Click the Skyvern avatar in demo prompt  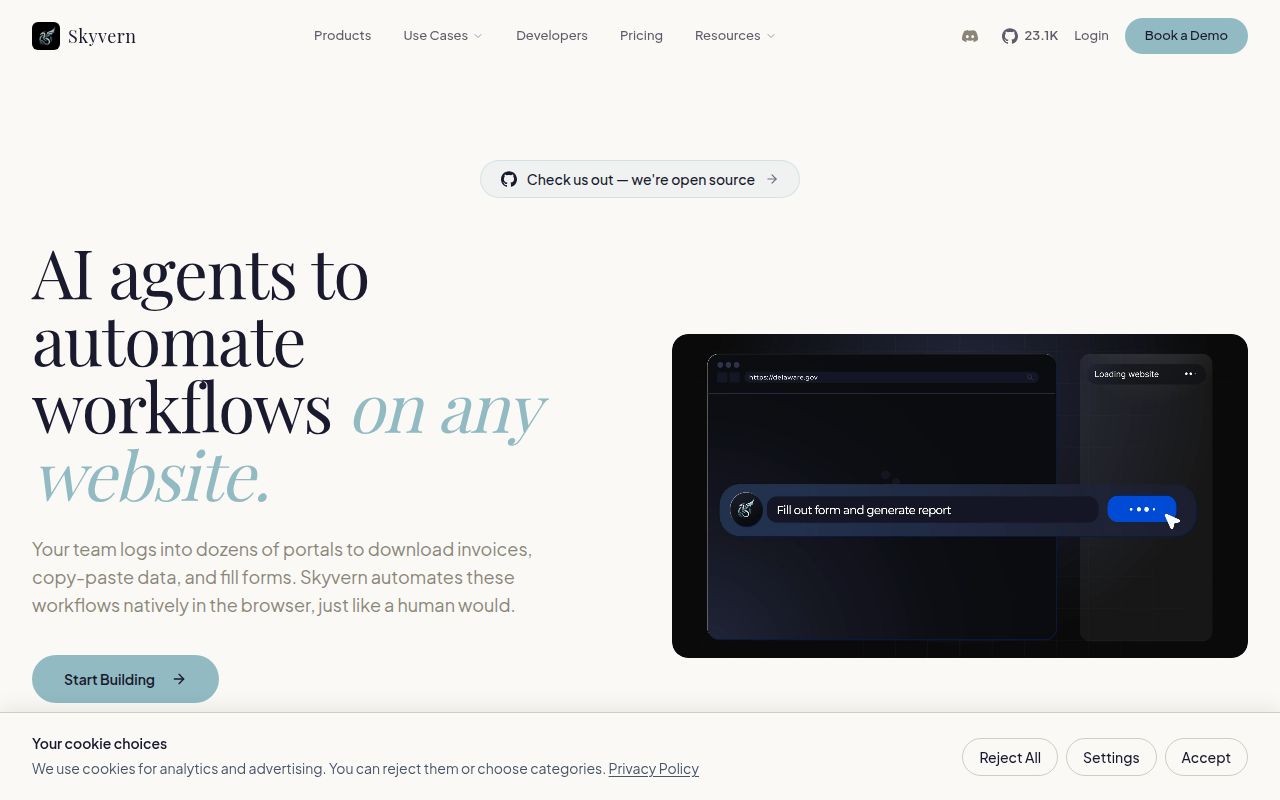pos(745,510)
